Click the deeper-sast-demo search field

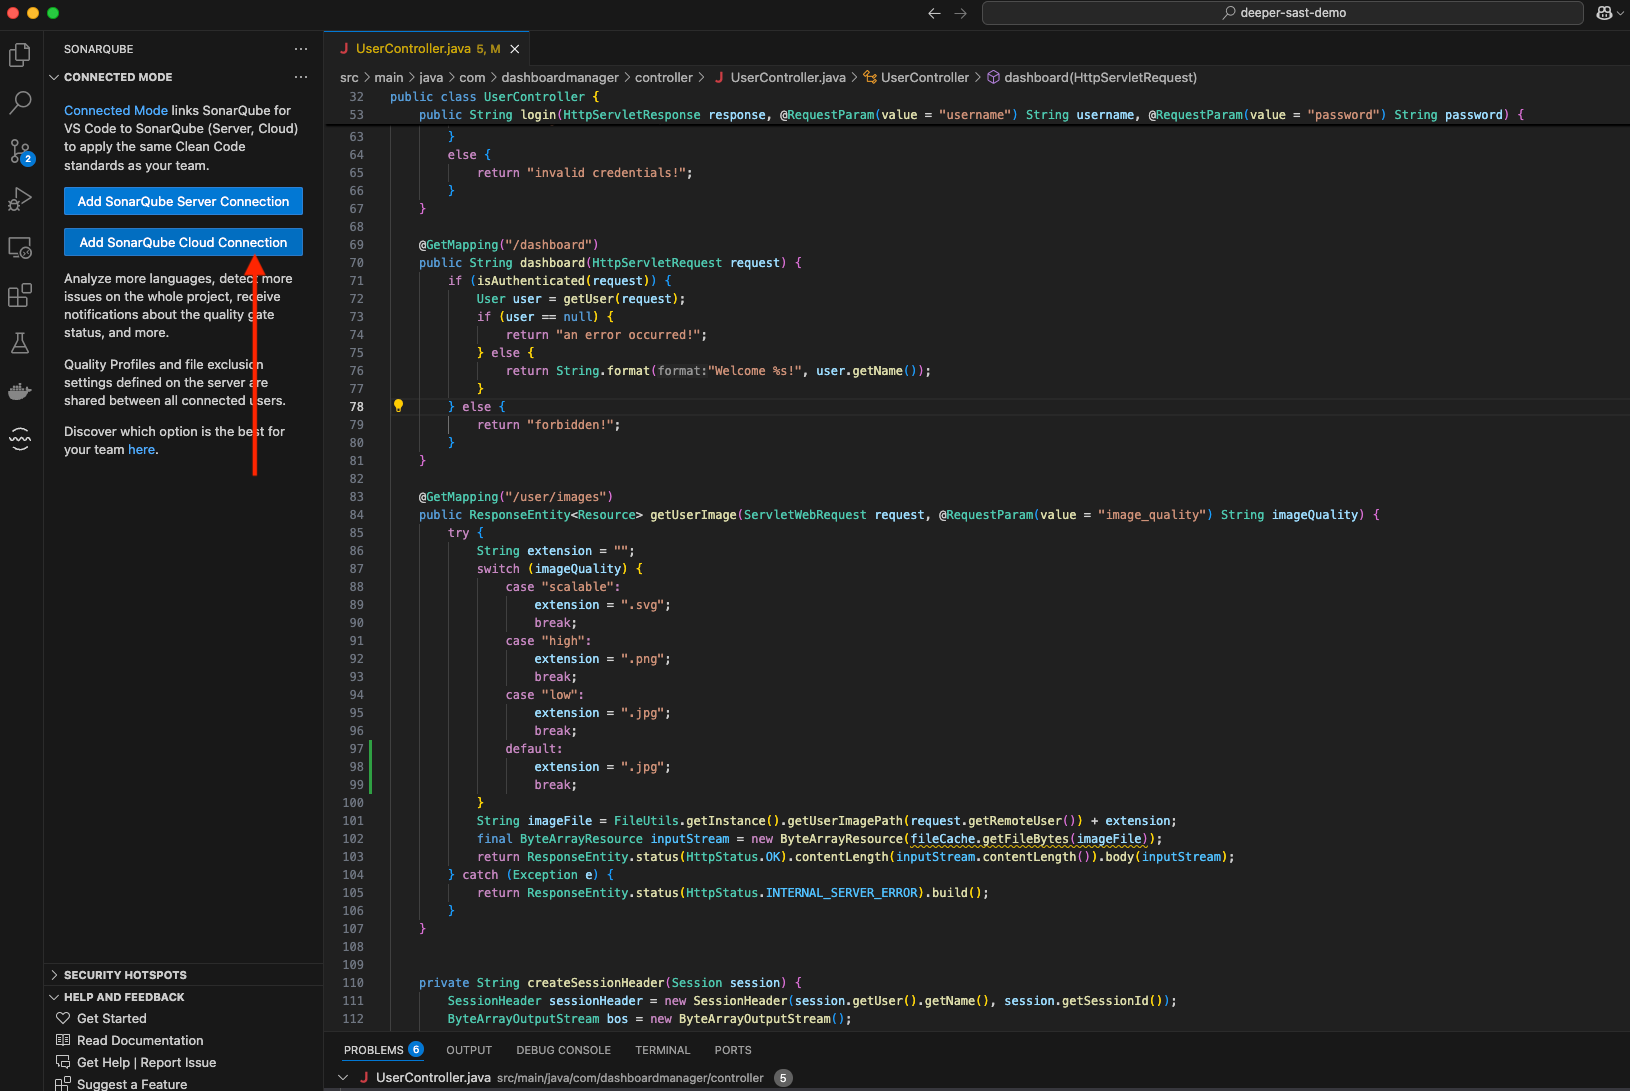[1281, 13]
